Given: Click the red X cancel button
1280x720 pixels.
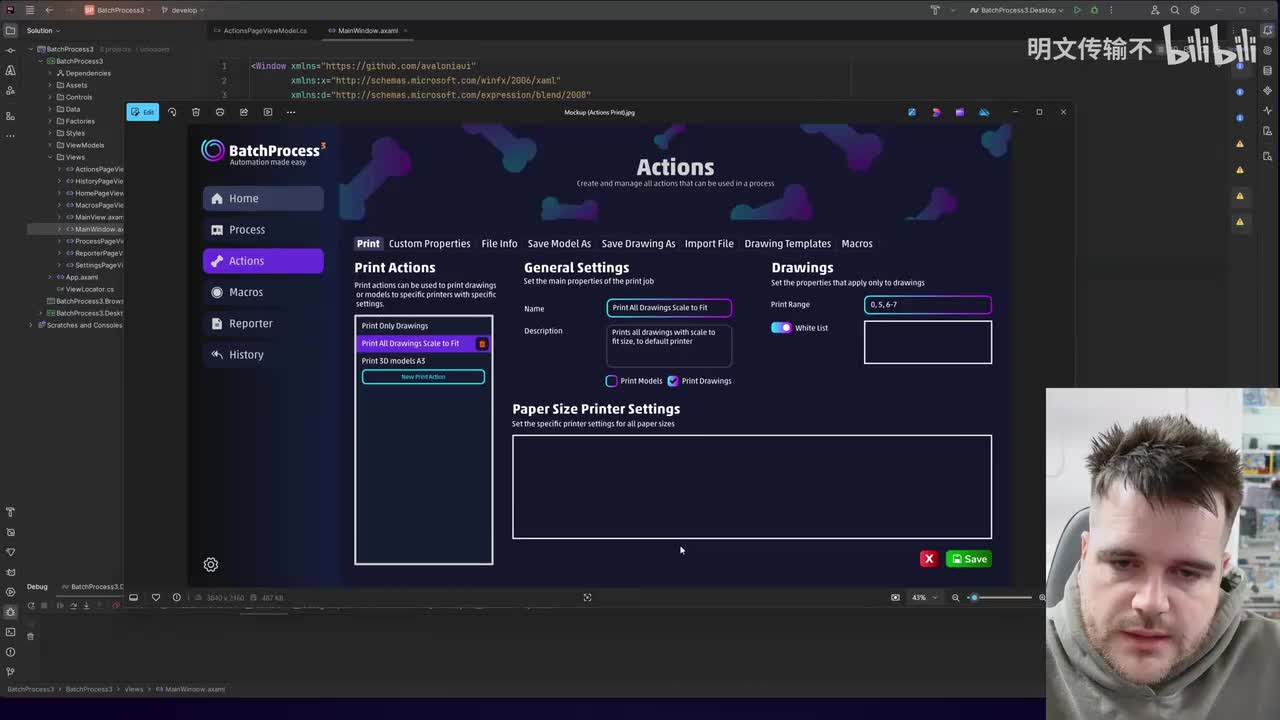Looking at the screenshot, I should 929,559.
